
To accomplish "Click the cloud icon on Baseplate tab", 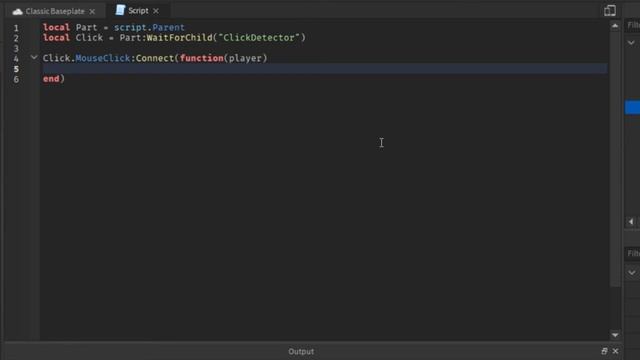I will (18, 11).
